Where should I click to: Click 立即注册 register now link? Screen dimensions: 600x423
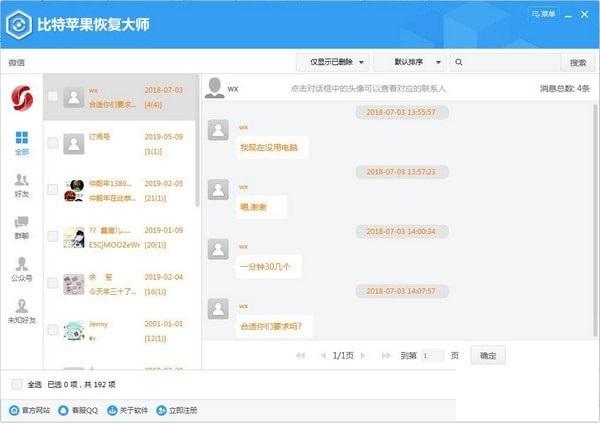click(177, 410)
